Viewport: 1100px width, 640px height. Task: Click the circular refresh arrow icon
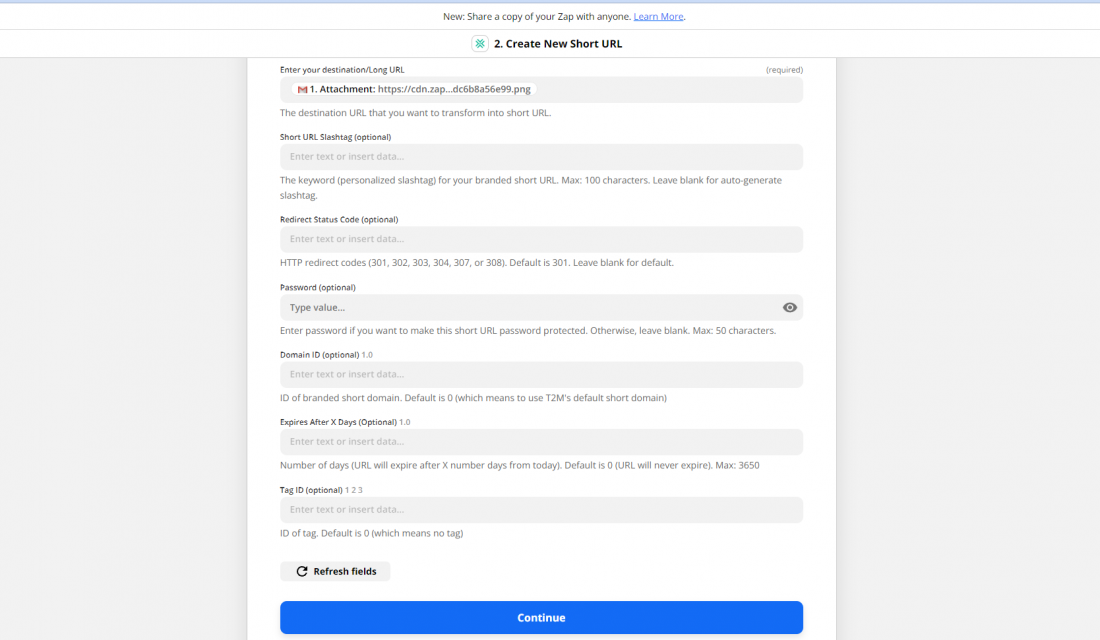[302, 571]
